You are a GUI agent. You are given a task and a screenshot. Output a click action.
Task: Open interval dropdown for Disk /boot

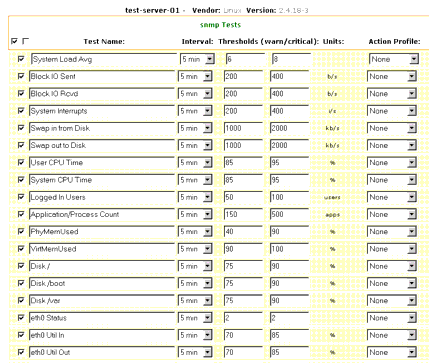tap(195, 284)
